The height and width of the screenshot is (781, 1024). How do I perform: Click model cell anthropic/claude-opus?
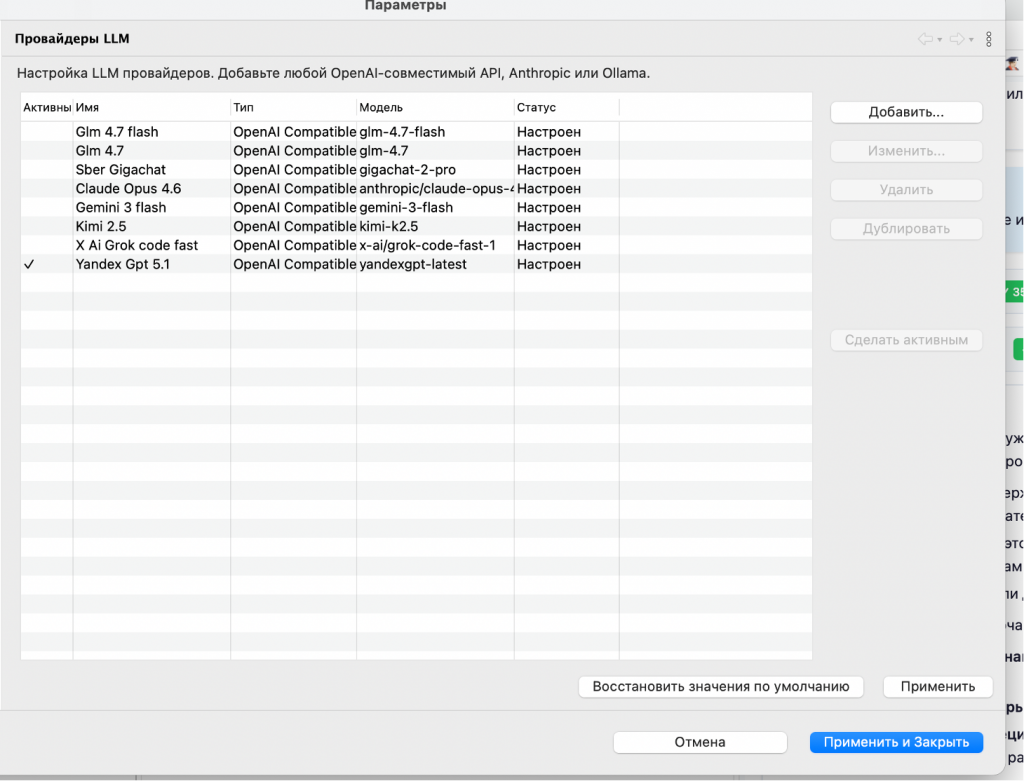pyautogui.click(x=436, y=189)
